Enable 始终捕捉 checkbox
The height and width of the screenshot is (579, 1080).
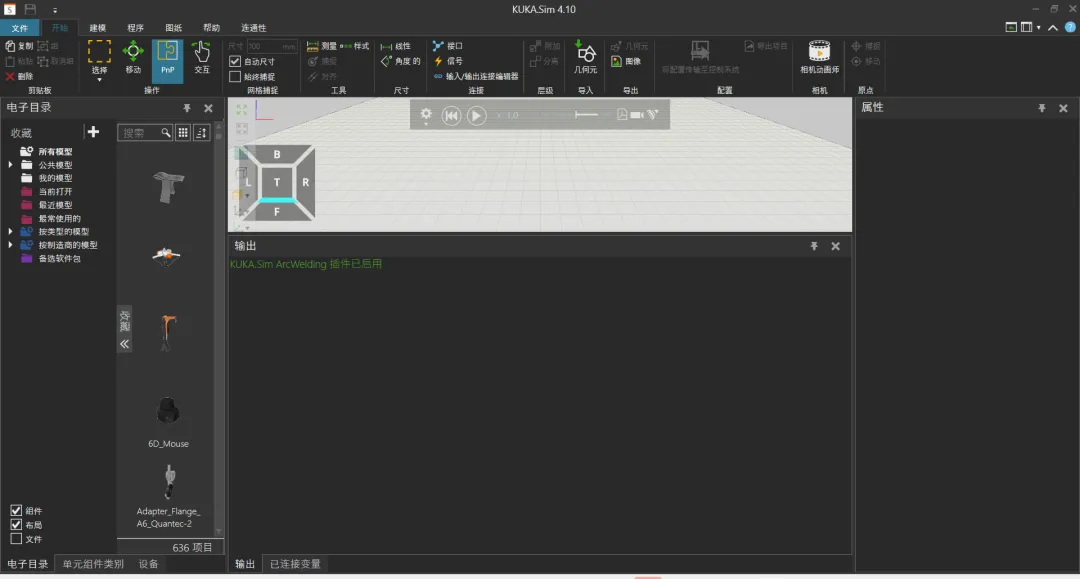[235, 76]
